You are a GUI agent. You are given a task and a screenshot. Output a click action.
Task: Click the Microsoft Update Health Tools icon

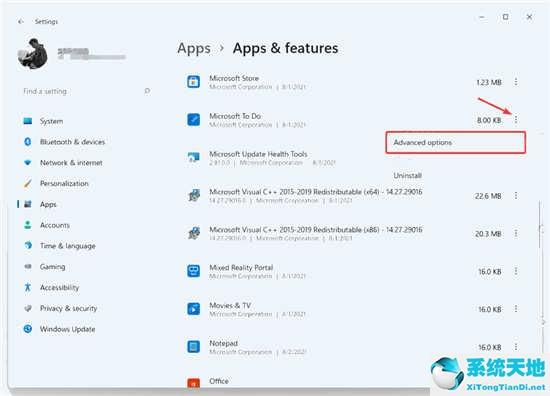pos(194,157)
